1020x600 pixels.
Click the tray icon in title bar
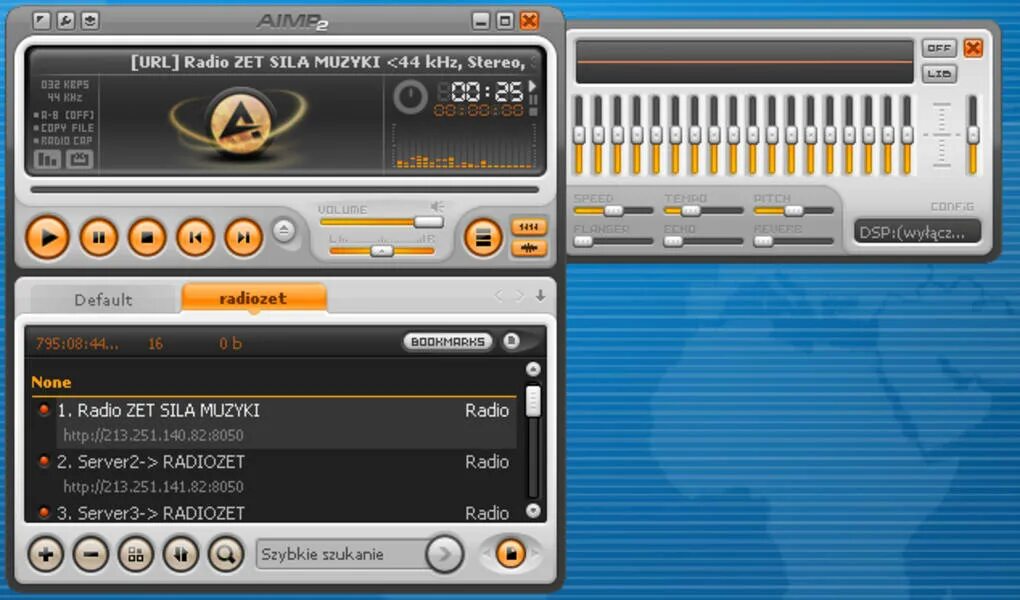(x=90, y=20)
